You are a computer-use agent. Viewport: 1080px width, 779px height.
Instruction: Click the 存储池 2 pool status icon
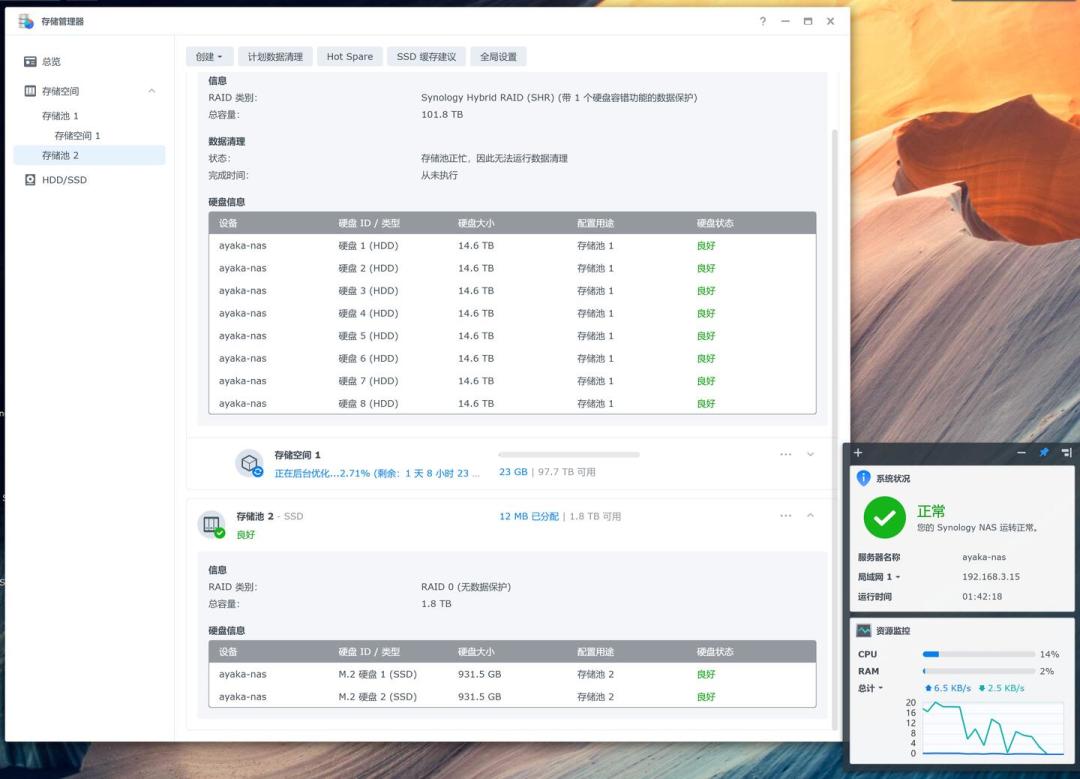coord(211,525)
